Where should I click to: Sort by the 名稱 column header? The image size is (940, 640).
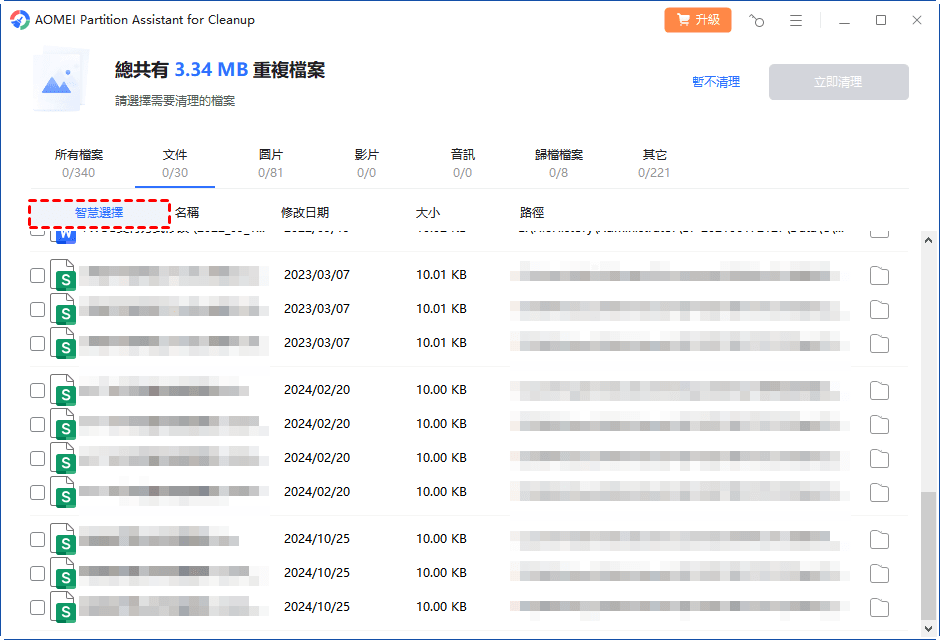[187, 213]
